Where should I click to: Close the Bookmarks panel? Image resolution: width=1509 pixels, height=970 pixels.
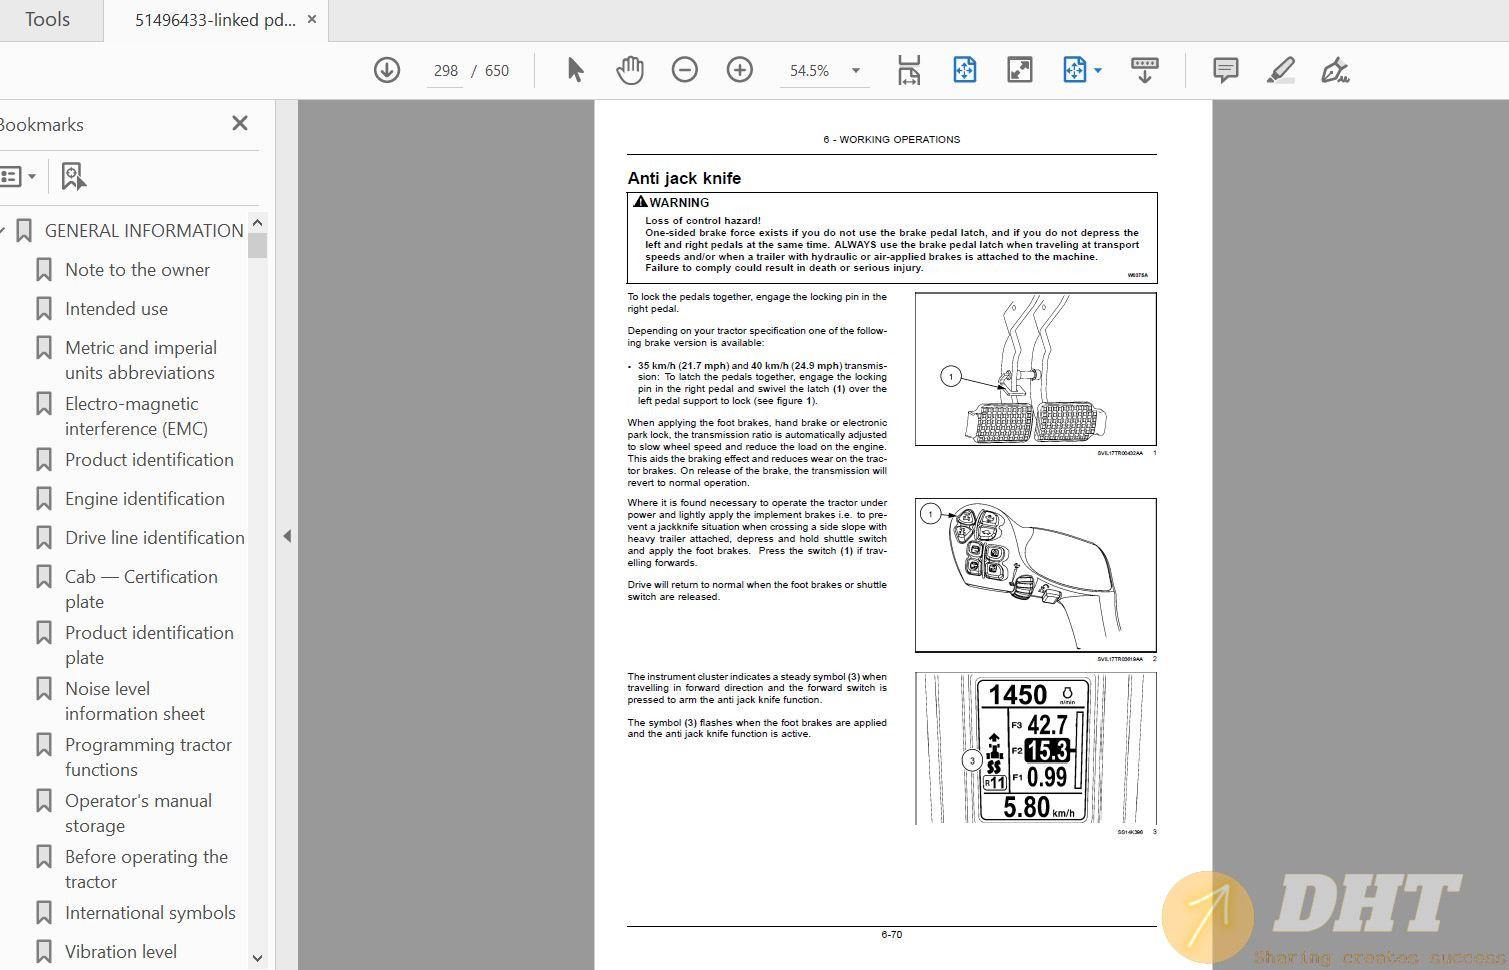pos(240,123)
